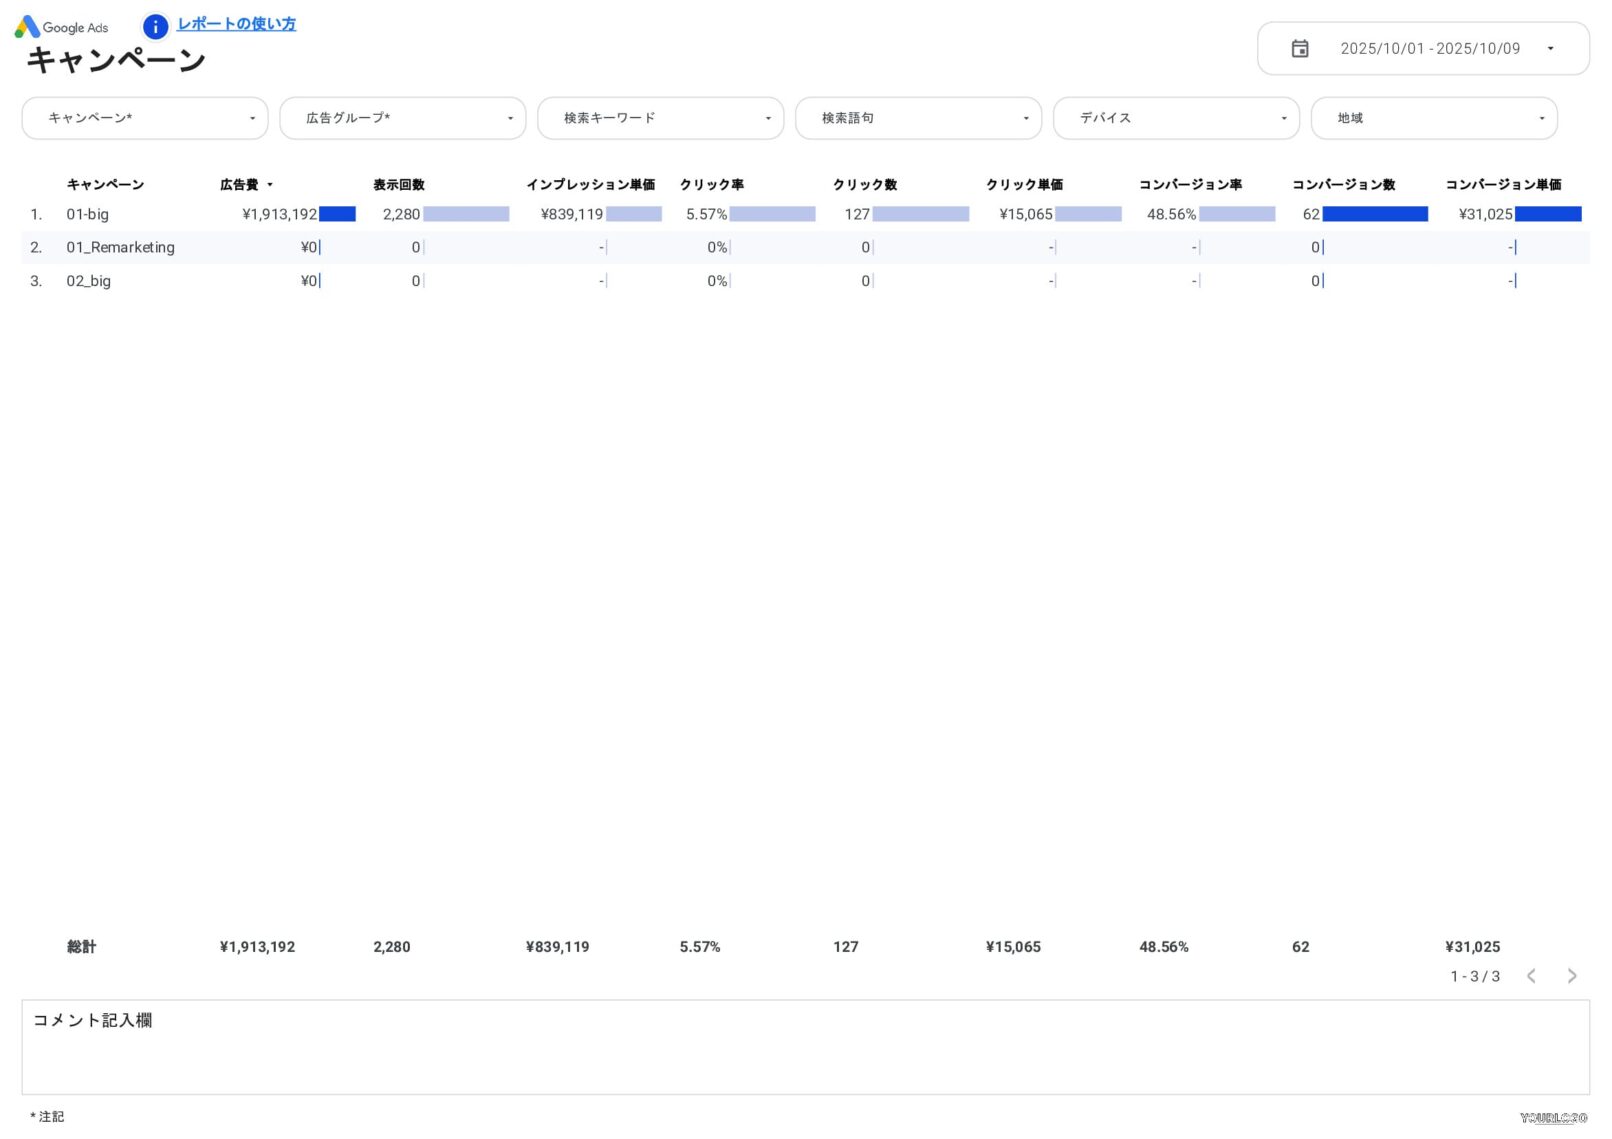Click the previous page arrow in pagination
The width and height of the screenshot is (1612, 1139).
(x=1531, y=976)
